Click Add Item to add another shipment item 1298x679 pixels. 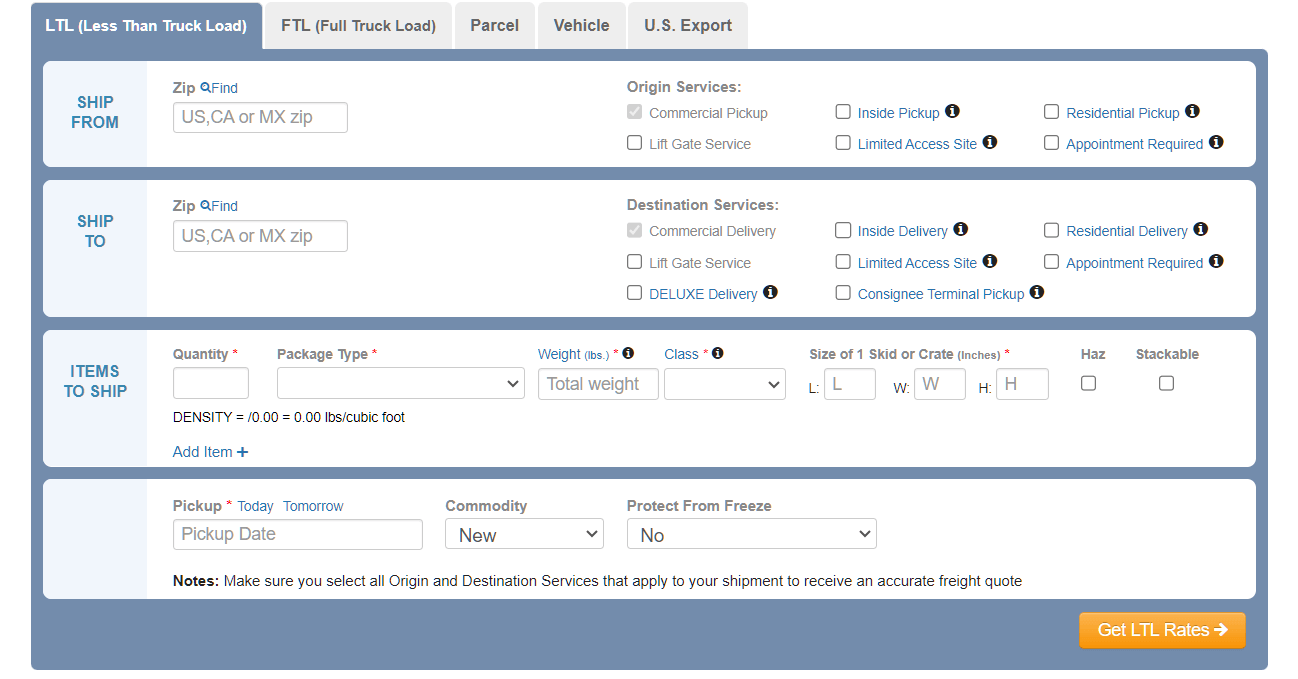[210, 452]
